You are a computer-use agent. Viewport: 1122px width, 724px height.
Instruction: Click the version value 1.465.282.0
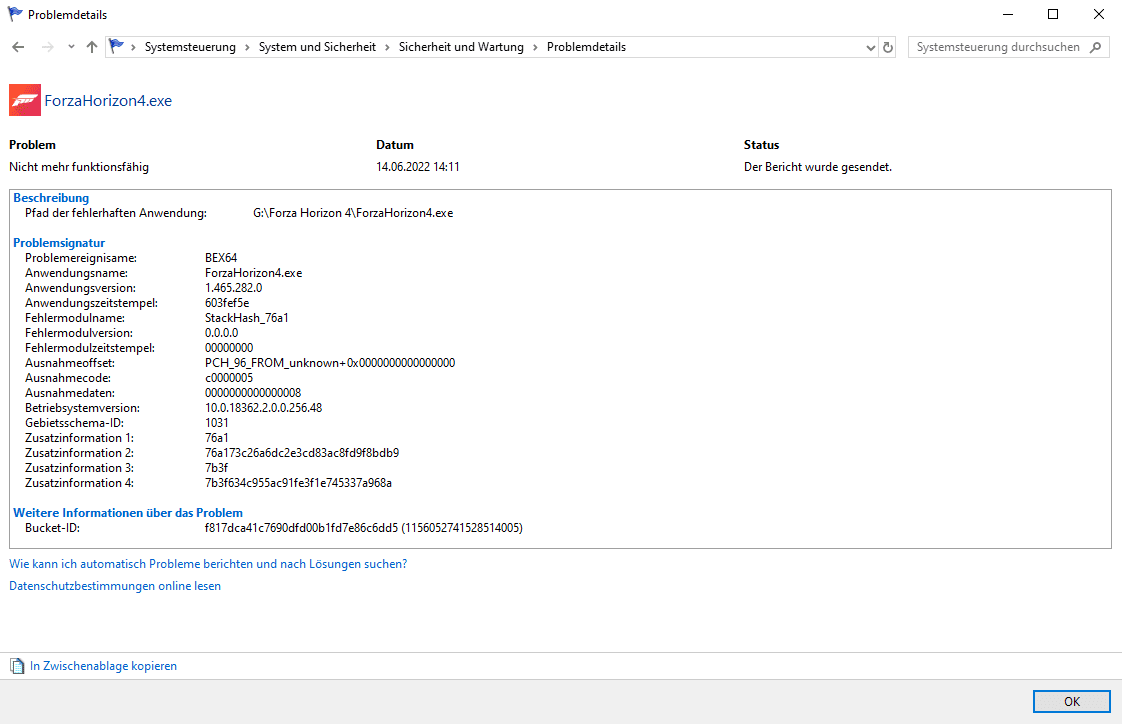(x=233, y=288)
